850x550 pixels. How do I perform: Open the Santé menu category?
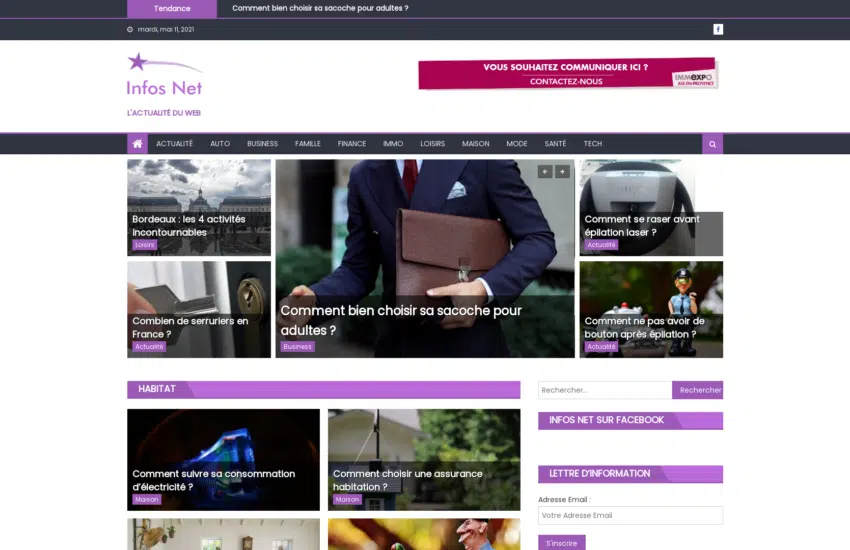[555, 144]
